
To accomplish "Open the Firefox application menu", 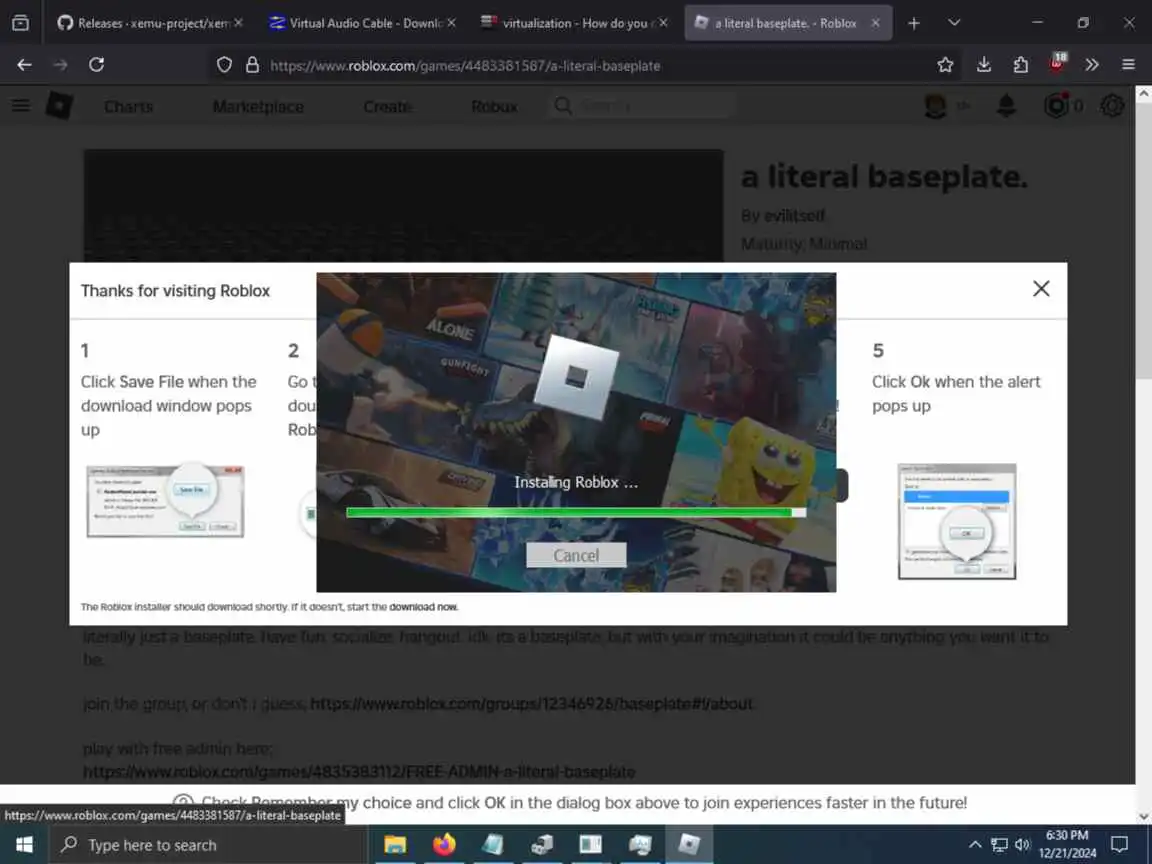I will tap(1128, 65).
